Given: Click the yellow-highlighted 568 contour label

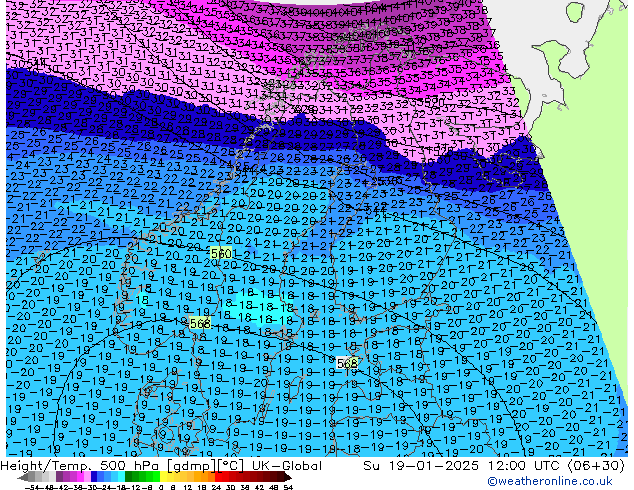Looking at the screenshot, I should tap(200, 323).
